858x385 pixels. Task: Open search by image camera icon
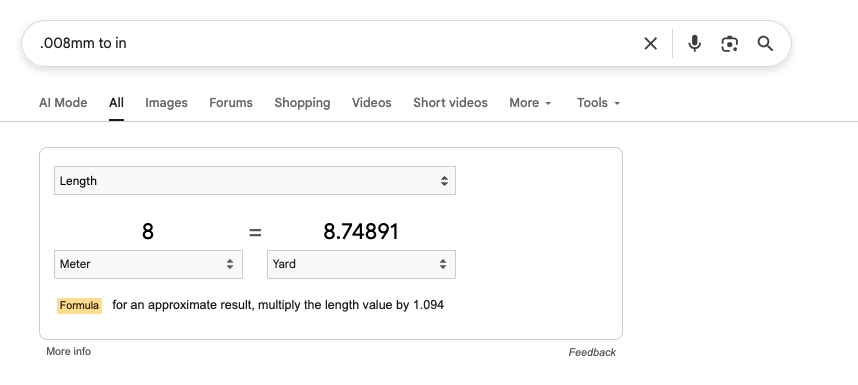pyautogui.click(x=729, y=44)
